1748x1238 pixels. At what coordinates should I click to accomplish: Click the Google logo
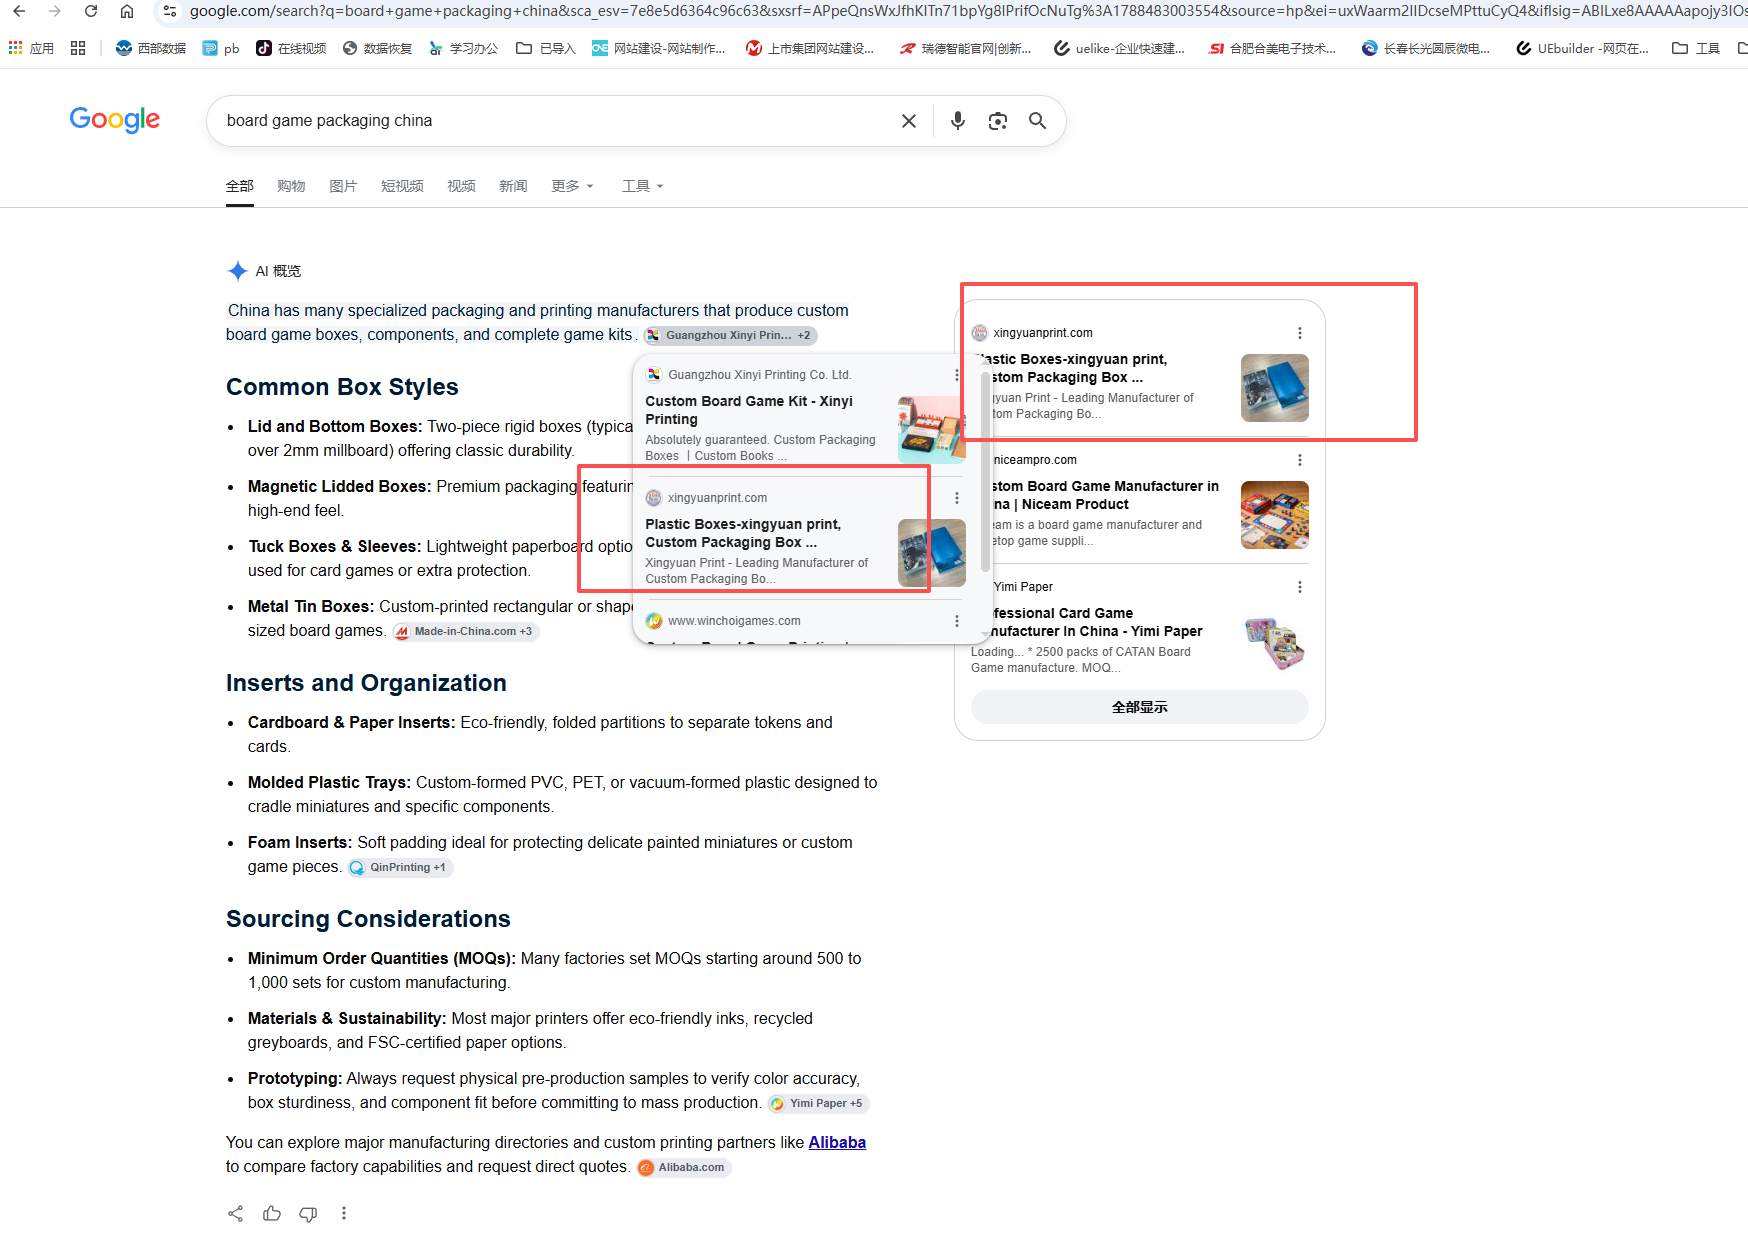click(115, 120)
